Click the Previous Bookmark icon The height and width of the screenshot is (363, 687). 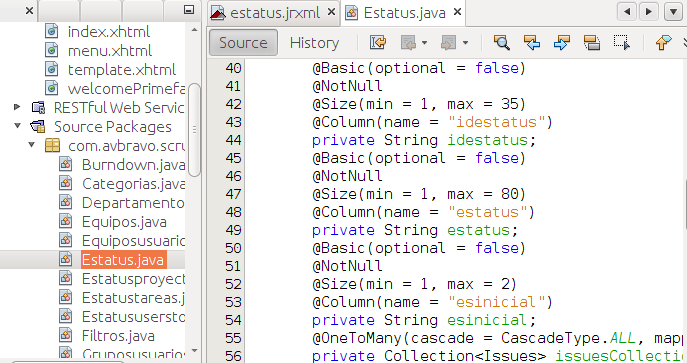click(x=663, y=42)
